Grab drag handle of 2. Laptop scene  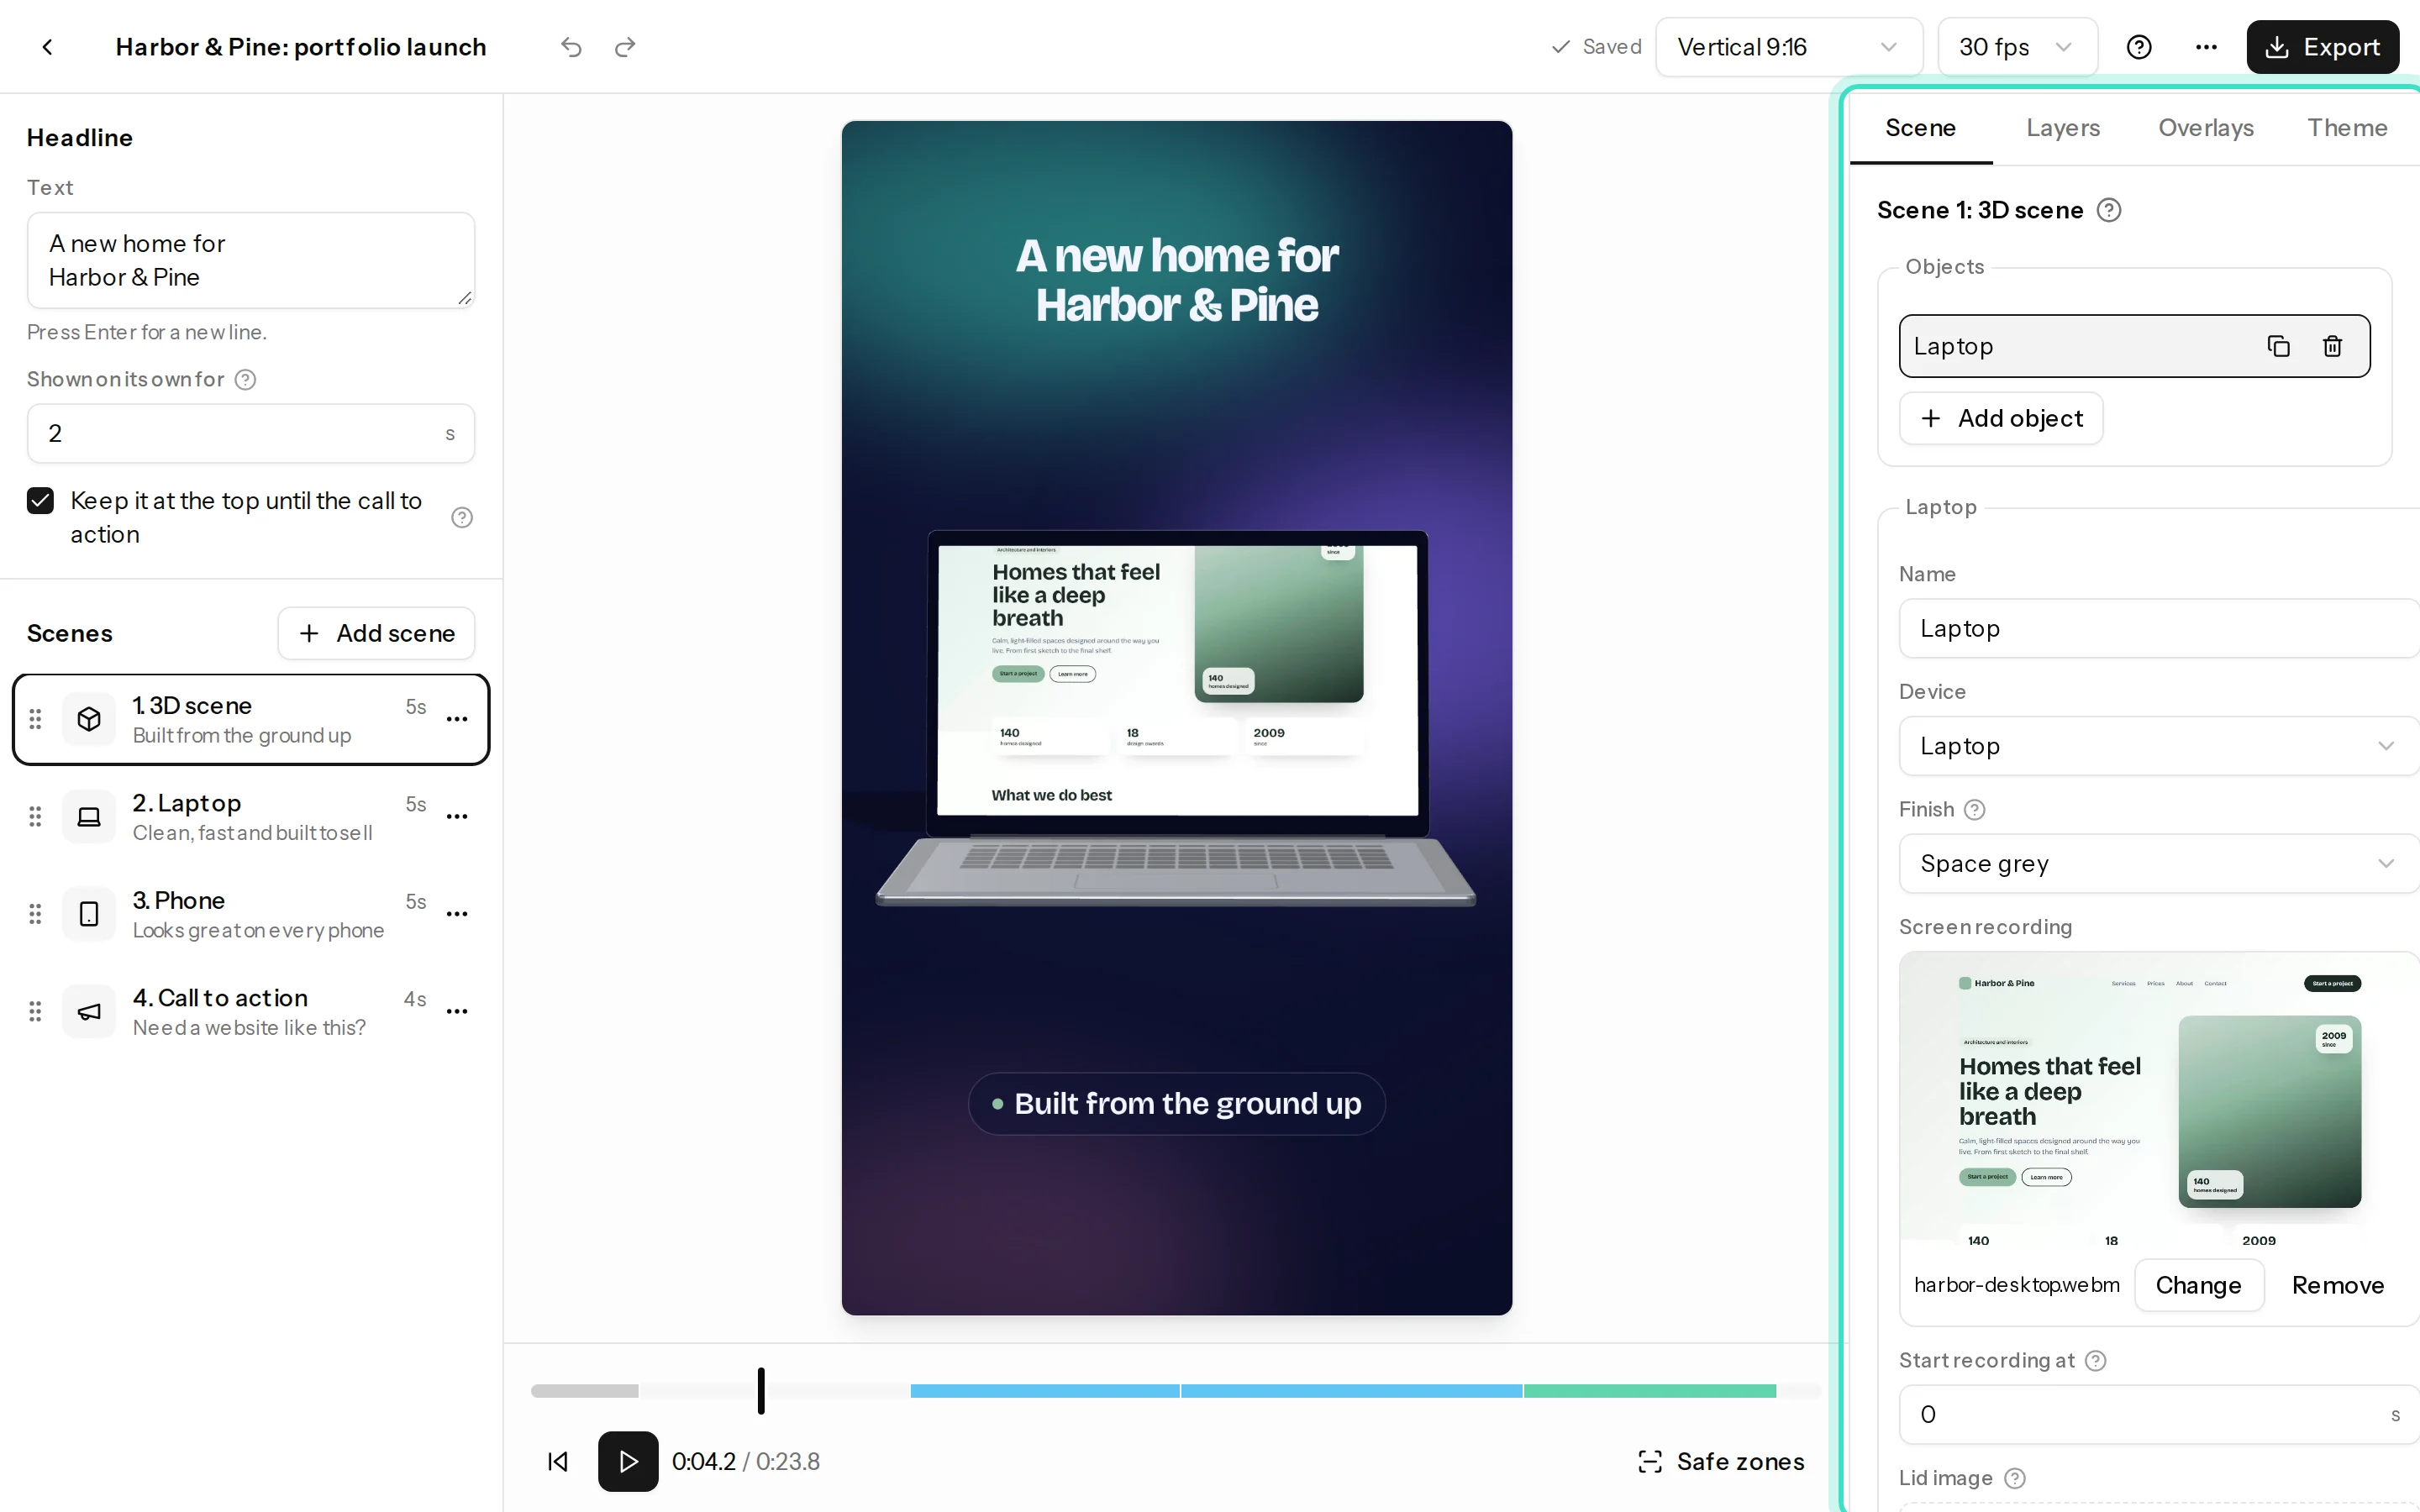coord(35,816)
